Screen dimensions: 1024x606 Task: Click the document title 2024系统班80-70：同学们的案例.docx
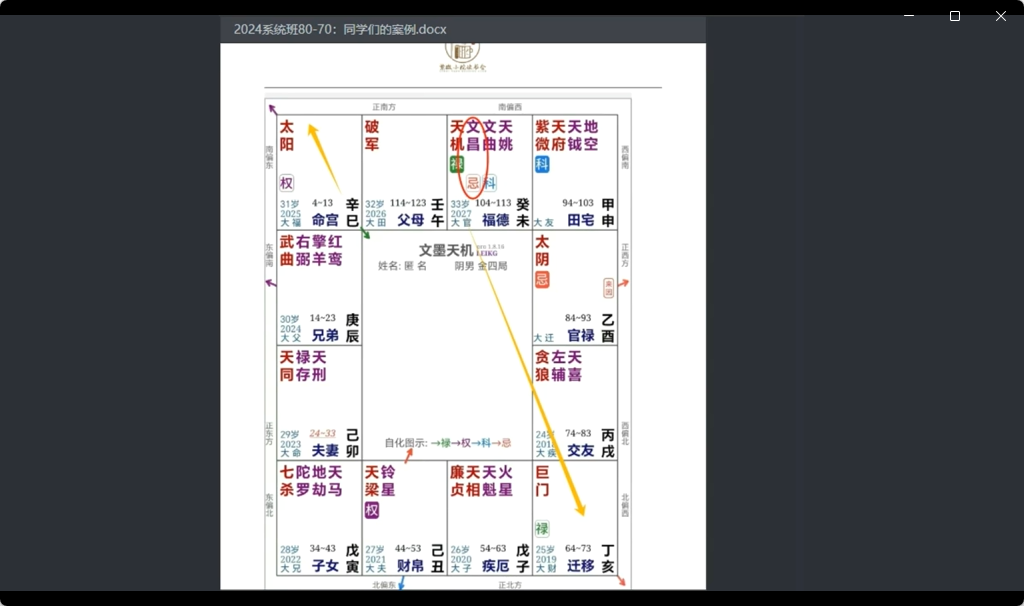[340, 29]
